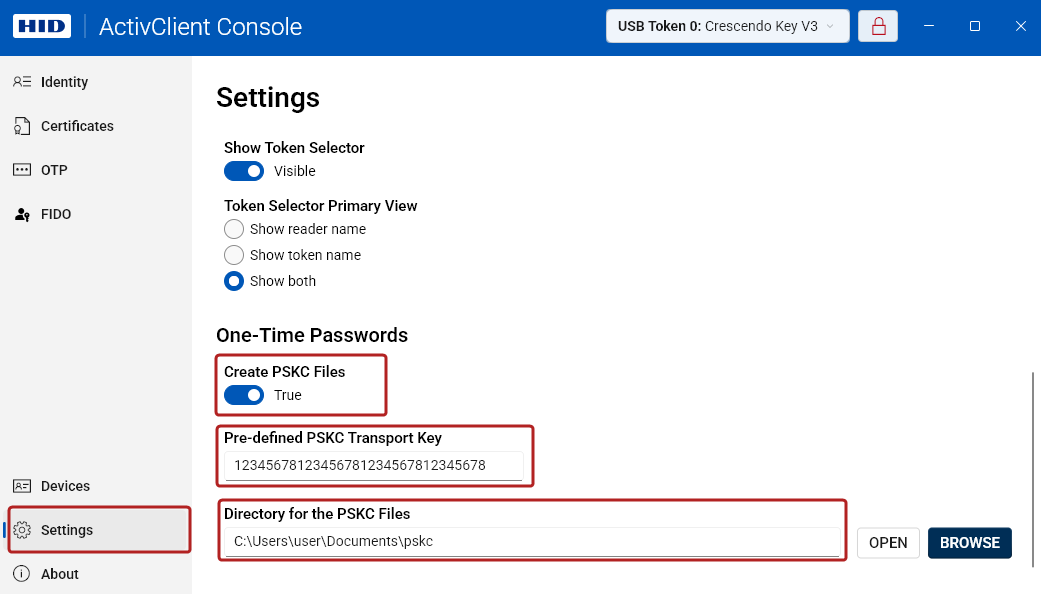Disable the Create PSKC Files switch
This screenshot has height=594, width=1041.
244,395
